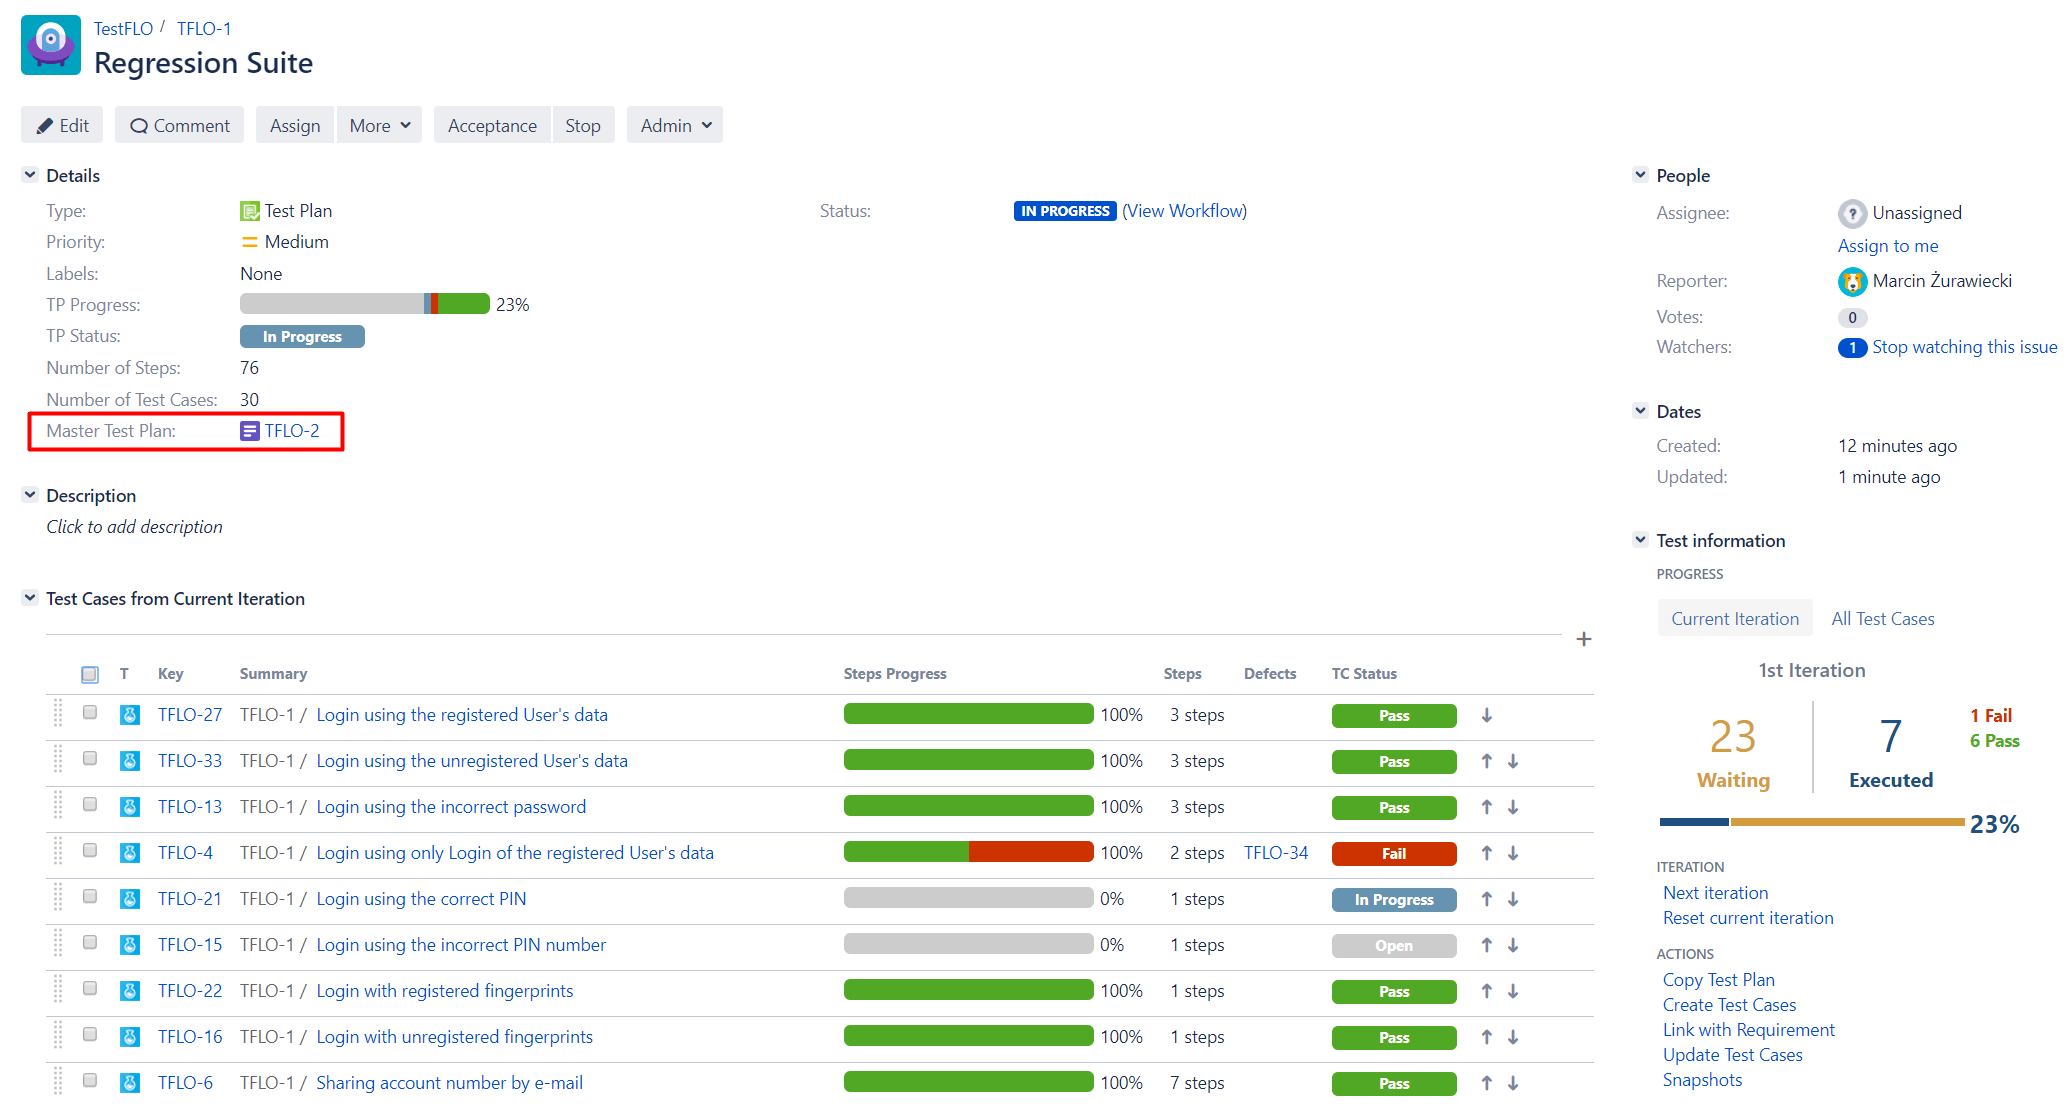Collapse the Details section
Screen dimensions: 2068x1106
coord(30,175)
